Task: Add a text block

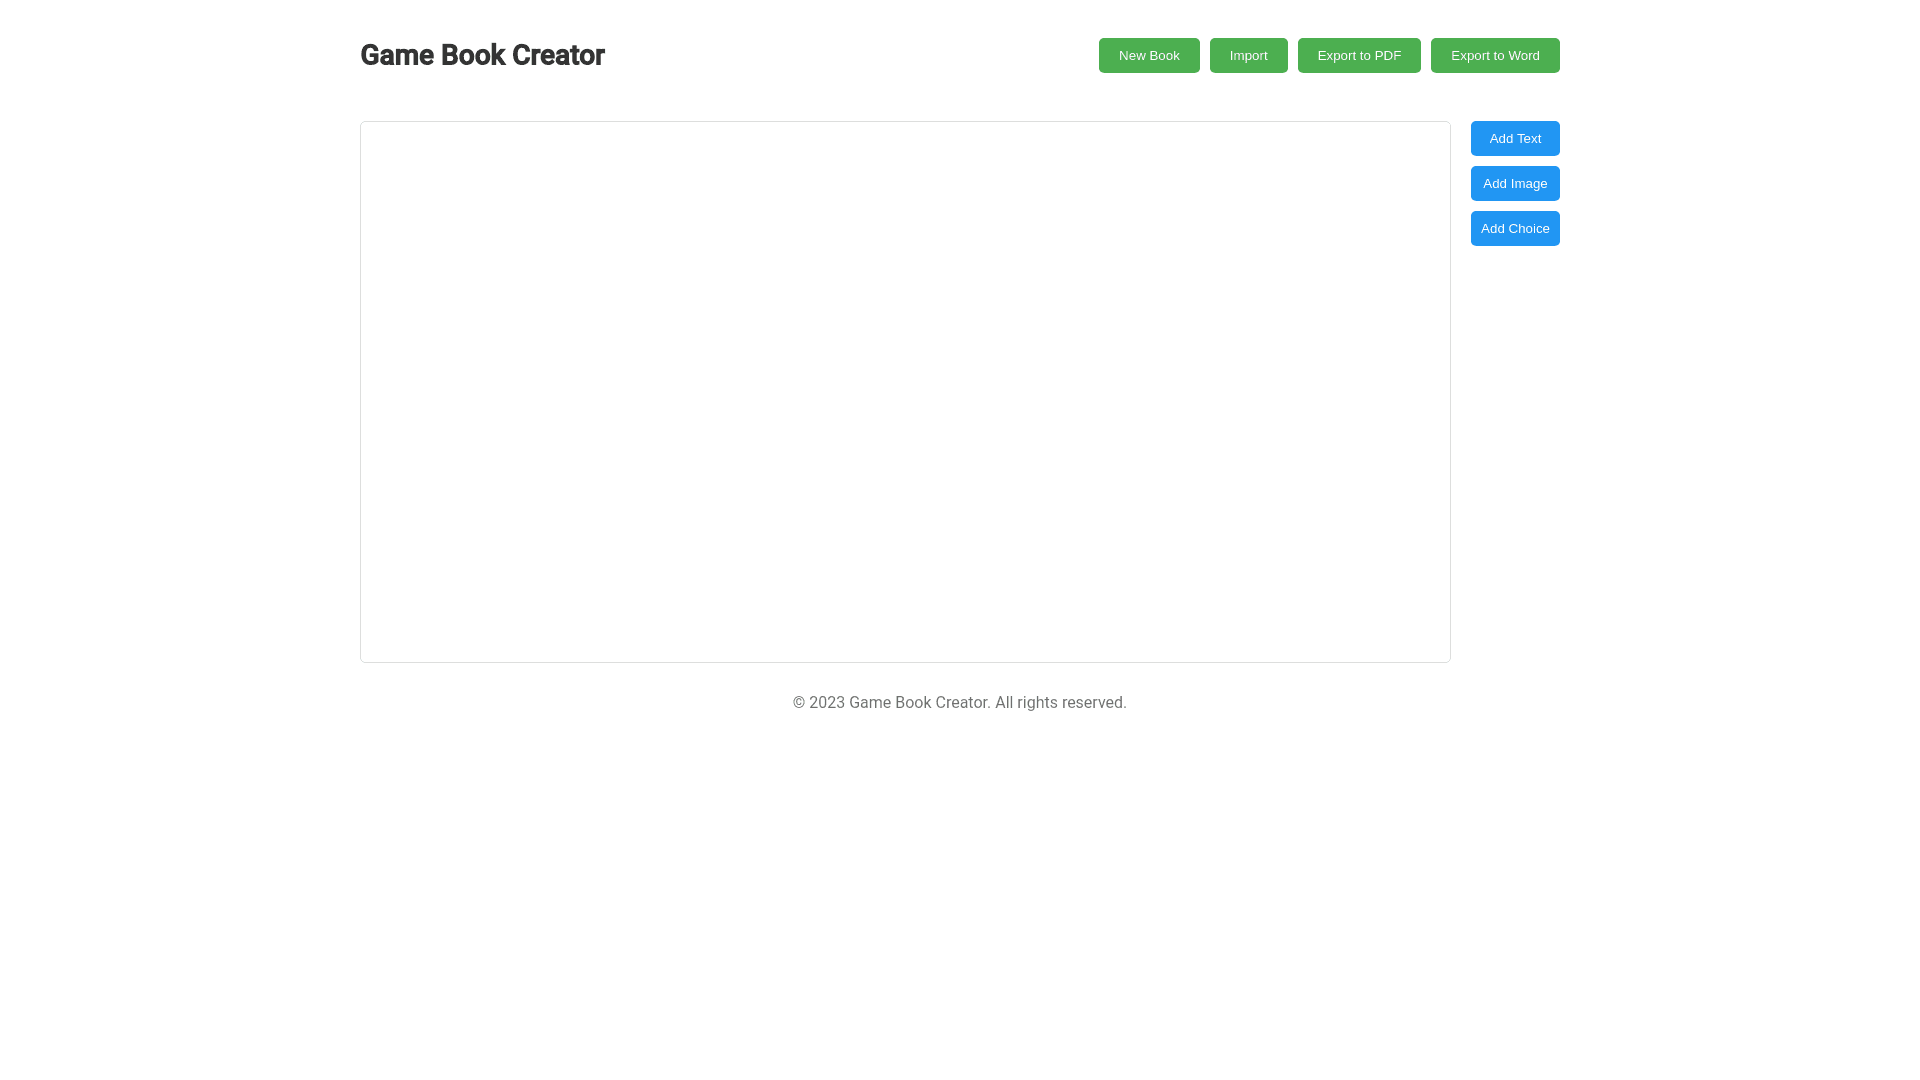Action: (1514, 138)
